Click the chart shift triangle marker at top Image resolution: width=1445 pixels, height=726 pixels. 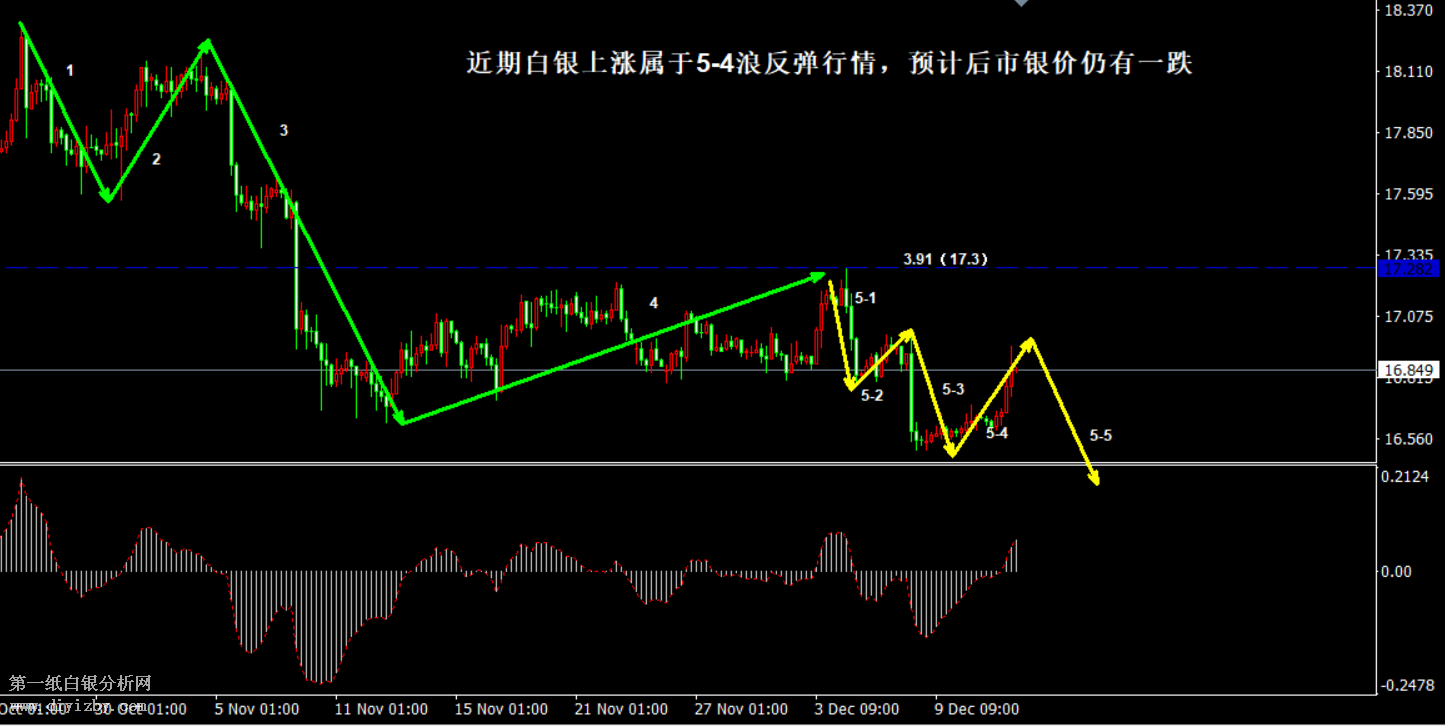1021,4
